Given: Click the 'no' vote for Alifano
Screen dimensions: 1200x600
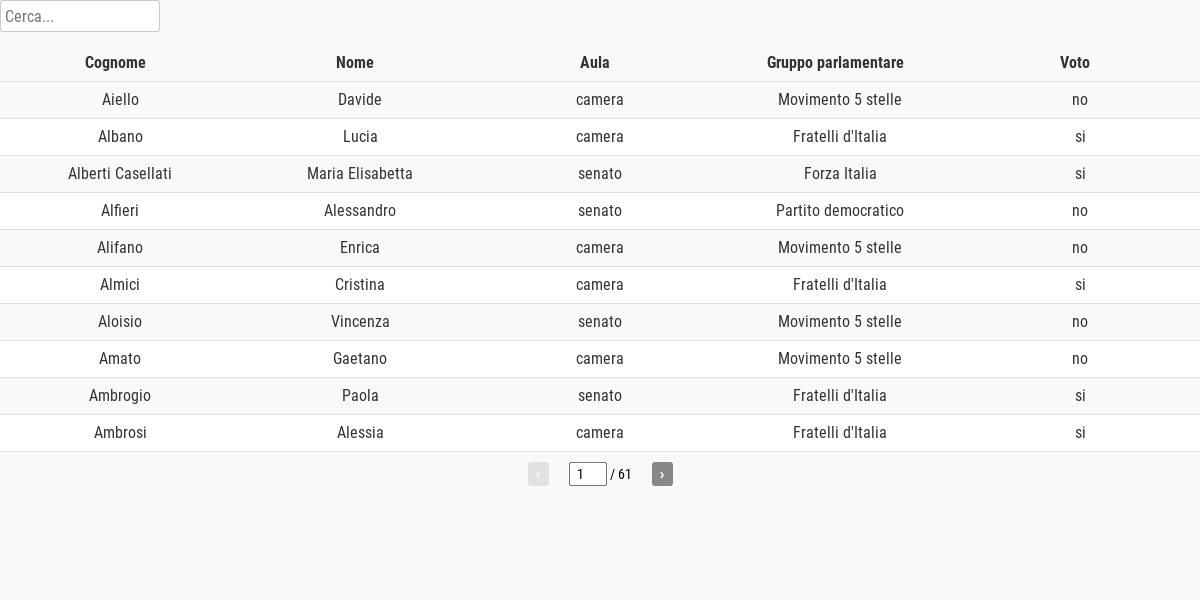Looking at the screenshot, I should (1080, 248).
